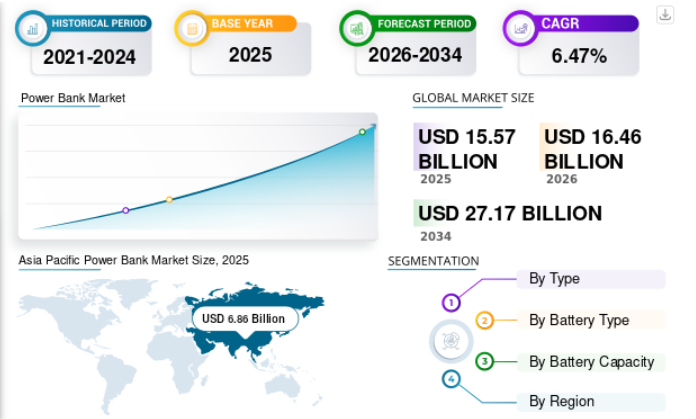The width and height of the screenshot is (696, 419).
Task: Click the CAGR purple growth icon
Action: [x=521, y=29]
